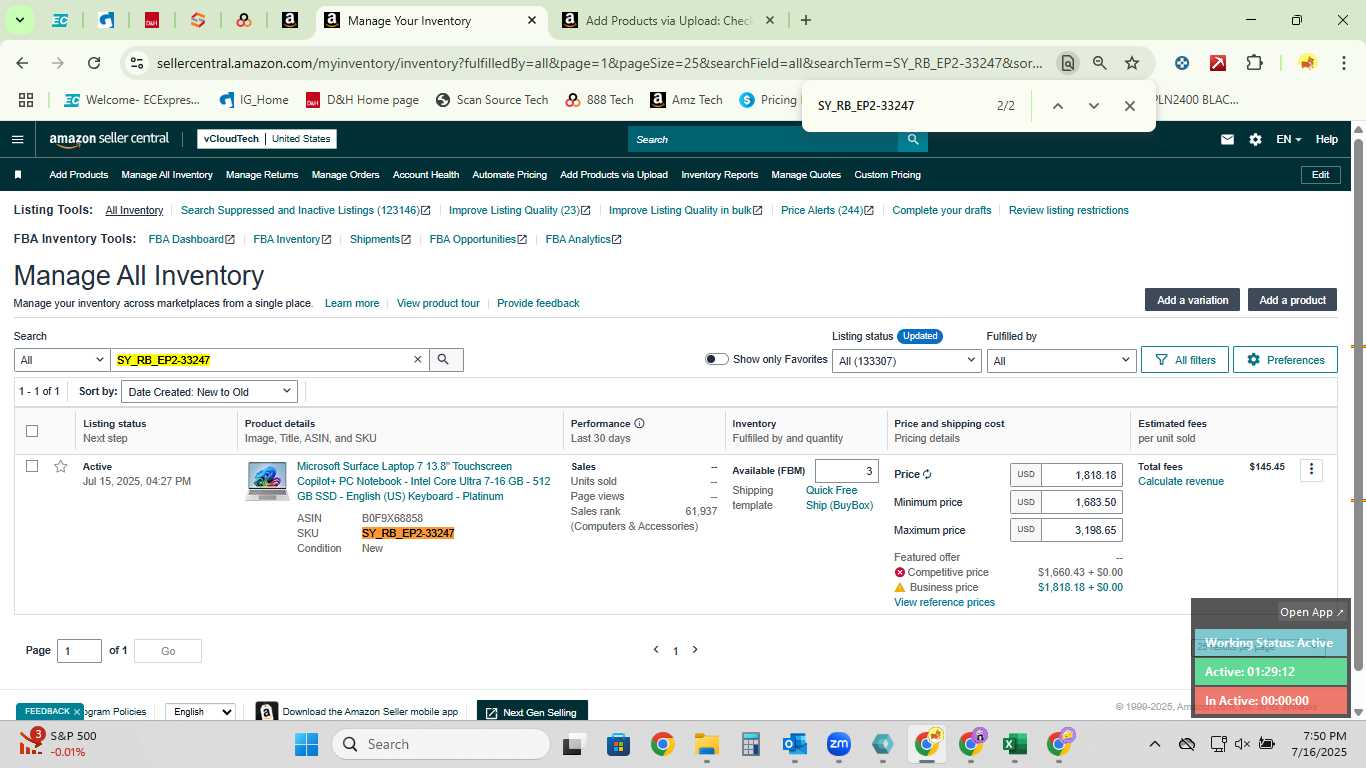Jump to previous find-in-page match
This screenshot has height=768, width=1366.
click(x=1057, y=106)
